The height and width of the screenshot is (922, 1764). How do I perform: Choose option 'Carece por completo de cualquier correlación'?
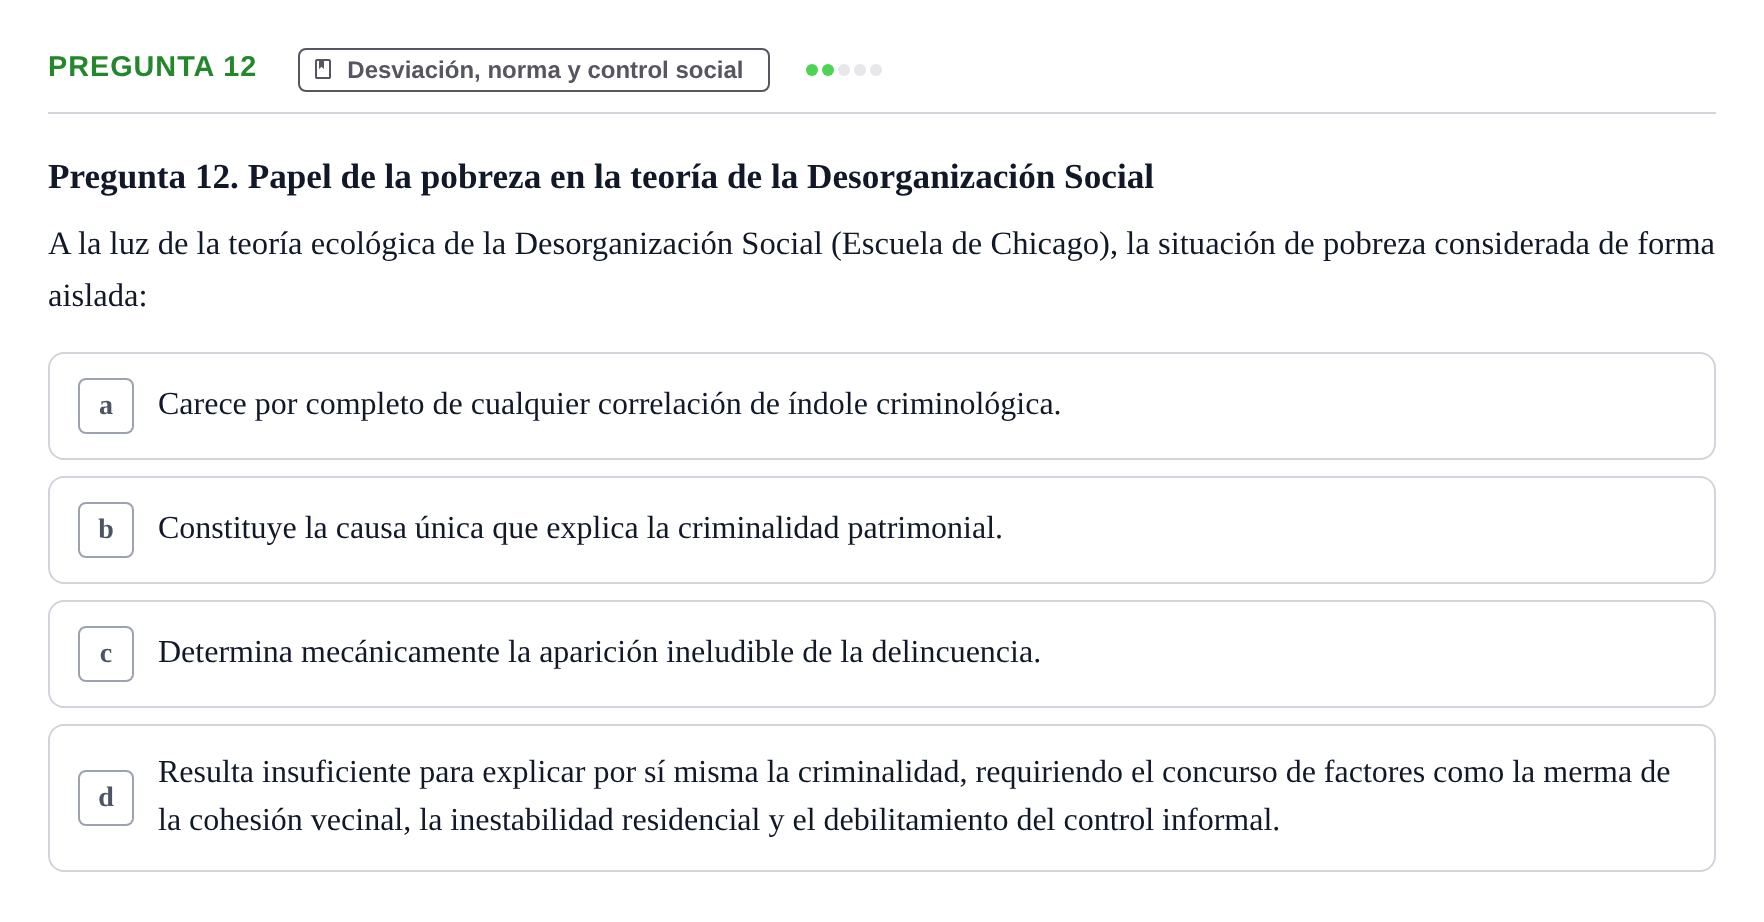click(x=882, y=406)
